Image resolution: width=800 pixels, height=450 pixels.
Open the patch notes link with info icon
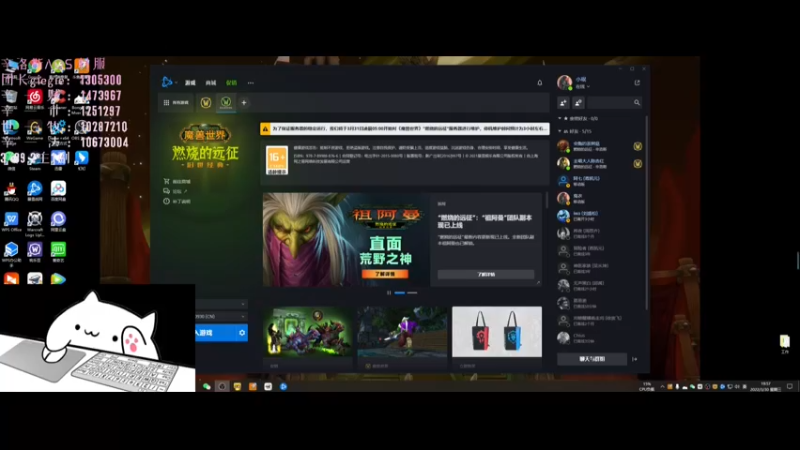pos(177,201)
